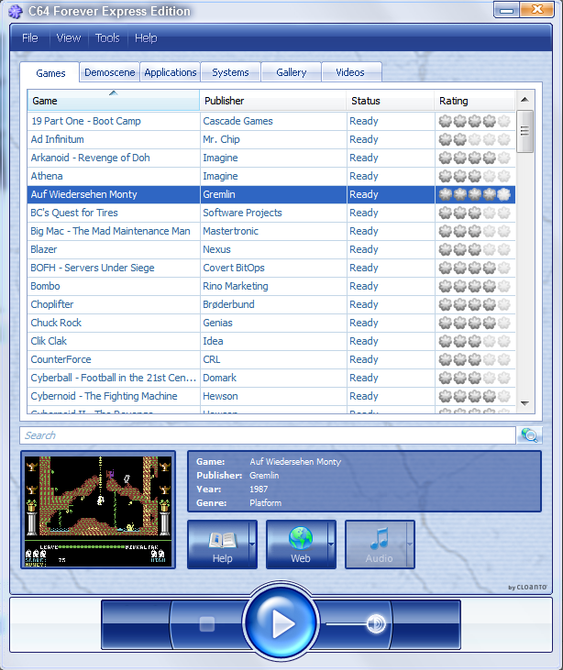This screenshot has width=563, height=670.
Task: Adjust the volume slider knob
Action: pos(376,624)
